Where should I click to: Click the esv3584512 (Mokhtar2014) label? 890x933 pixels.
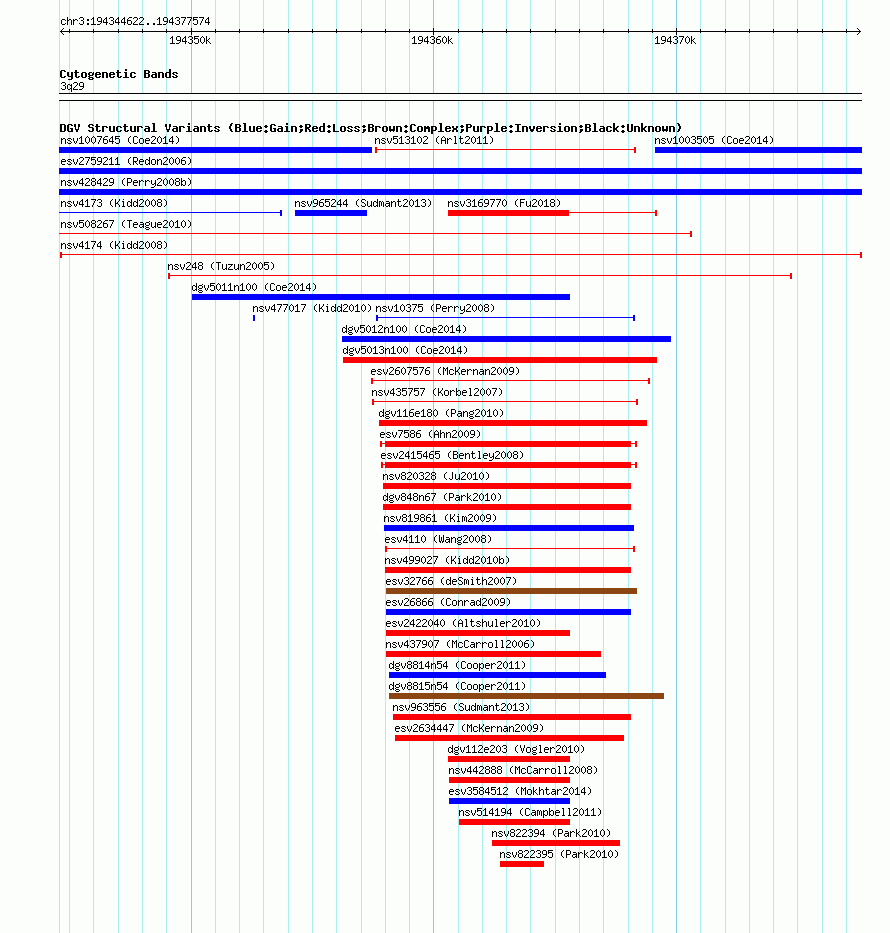coord(520,792)
